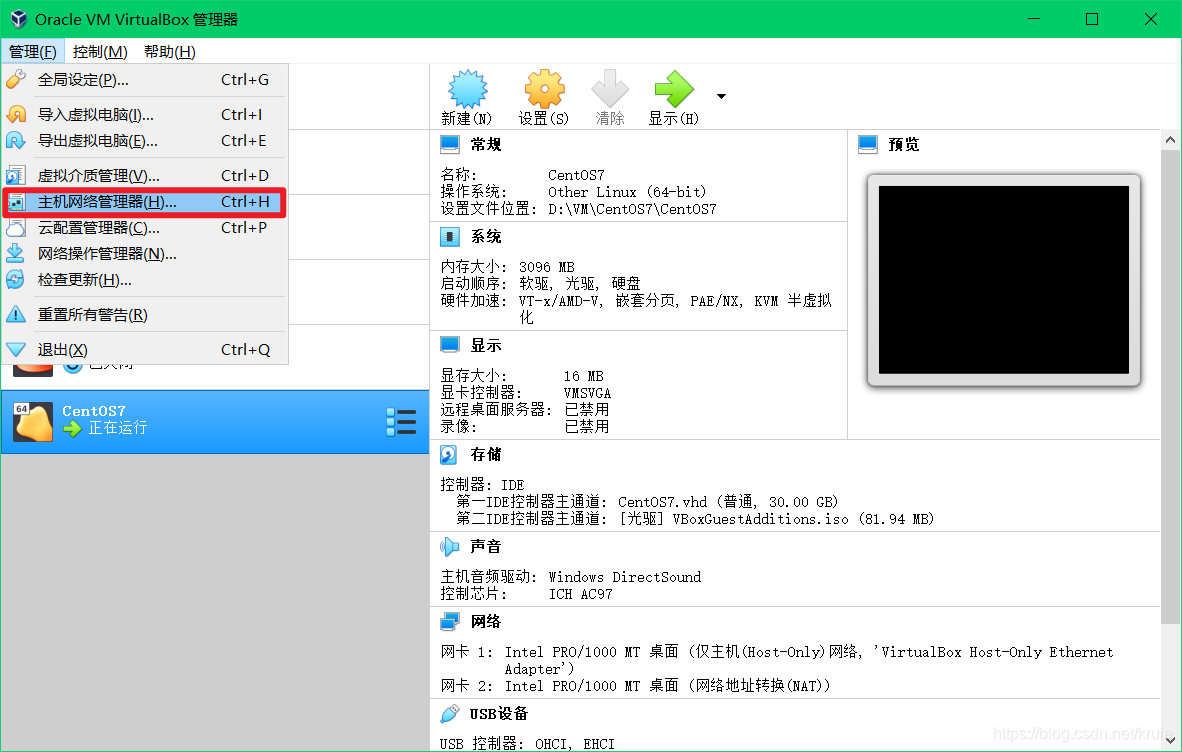Click the virtual media manager icon
1182x752 pixels.
[x=16, y=176]
